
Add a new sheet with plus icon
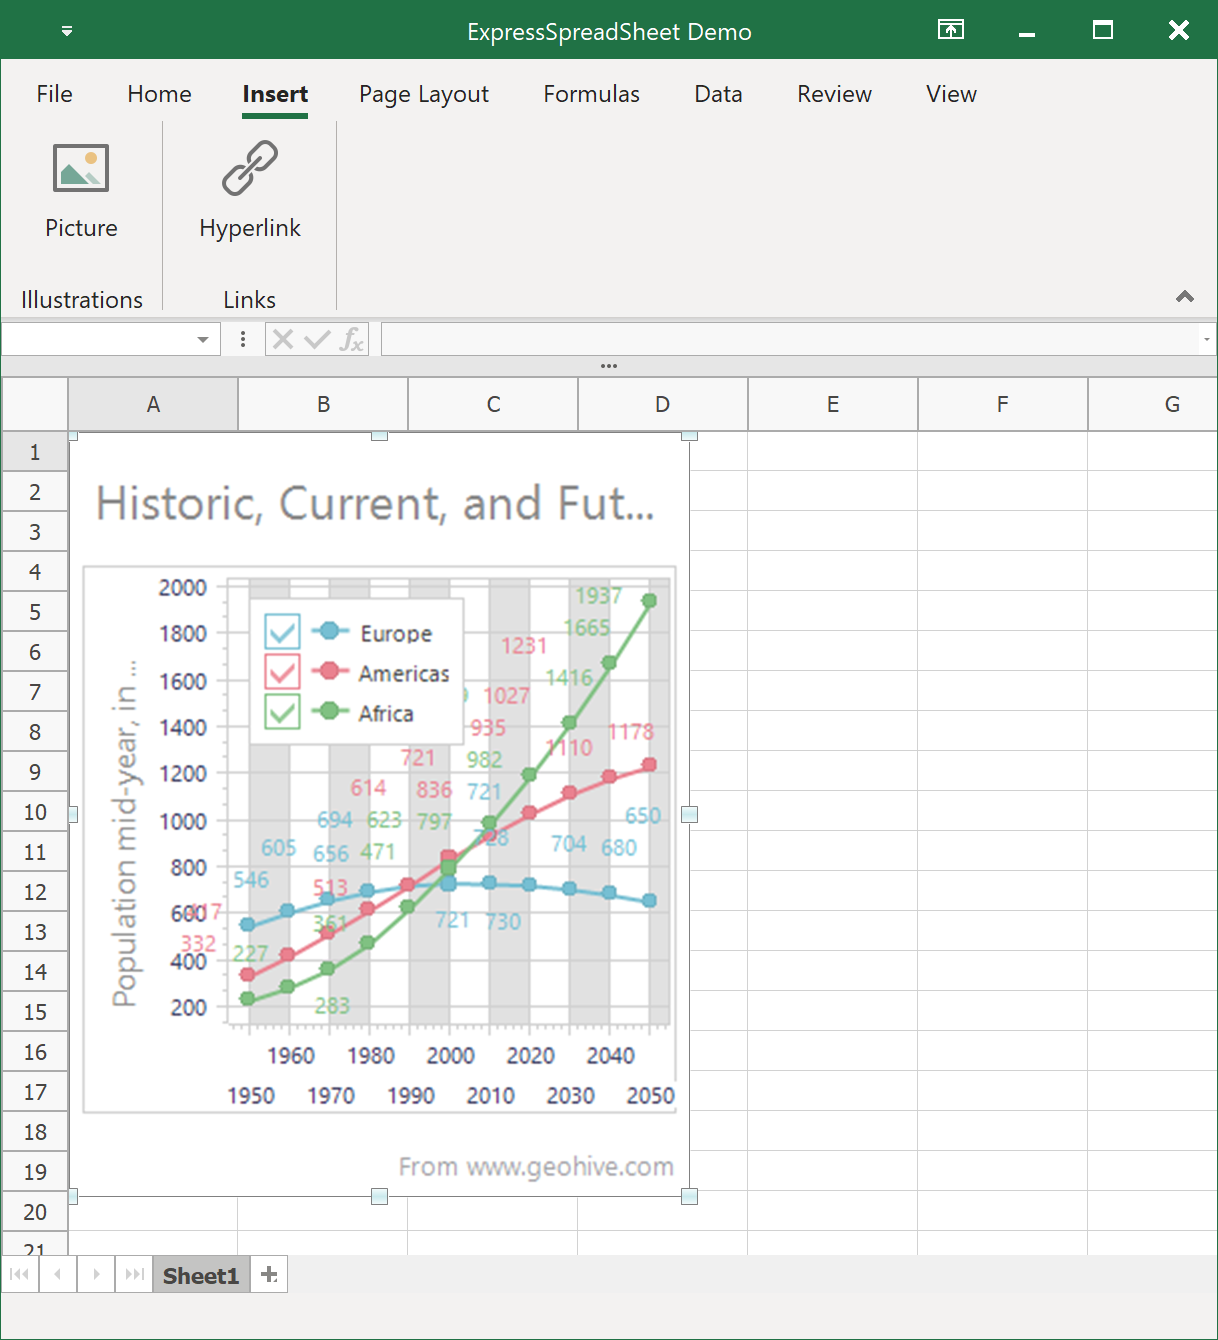tap(269, 1274)
